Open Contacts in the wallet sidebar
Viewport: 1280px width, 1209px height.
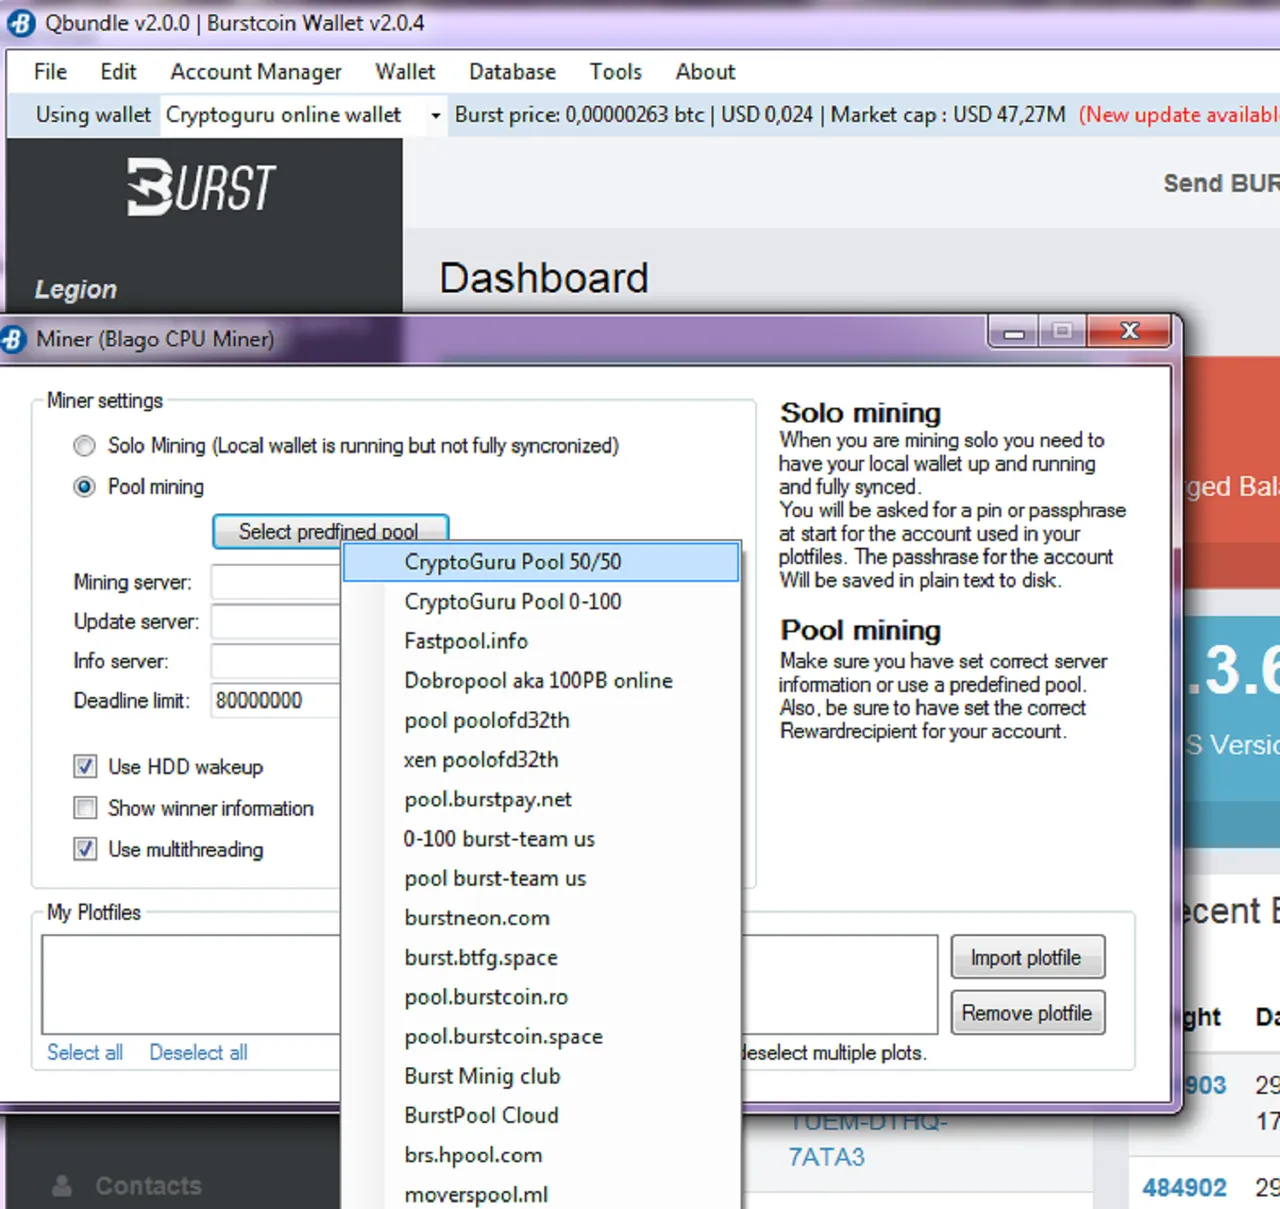point(148,1186)
